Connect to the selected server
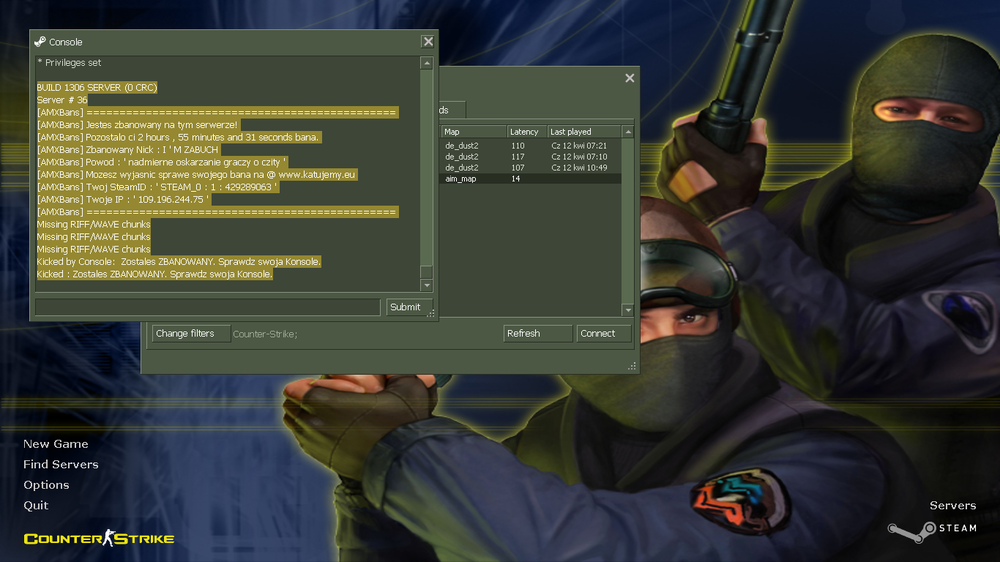The width and height of the screenshot is (1000, 562). pyautogui.click(x=603, y=334)
